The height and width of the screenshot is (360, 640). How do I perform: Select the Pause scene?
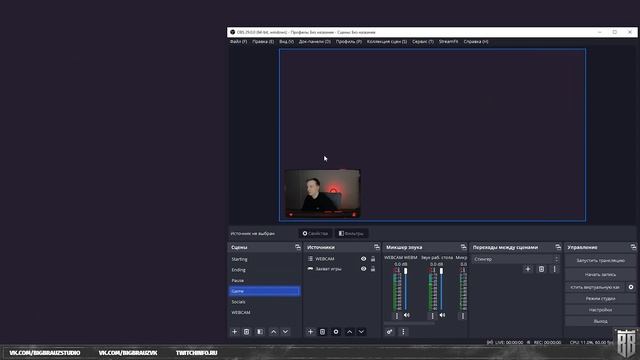point(264,280)
